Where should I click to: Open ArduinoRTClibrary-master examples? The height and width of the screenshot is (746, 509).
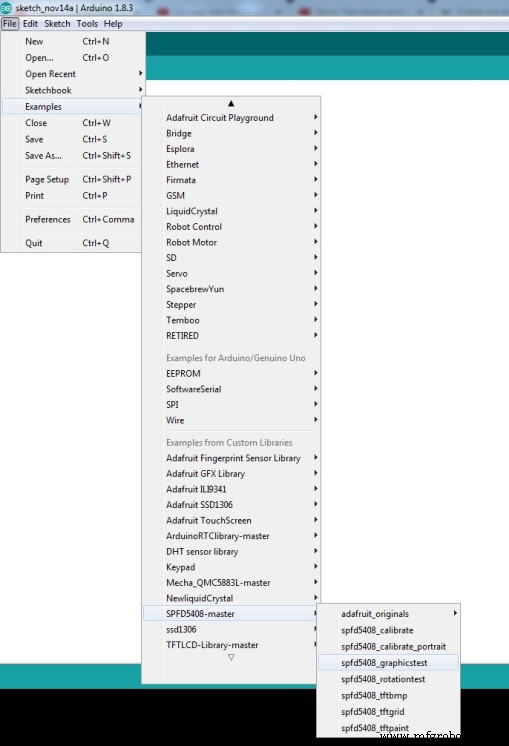point(231,536)
